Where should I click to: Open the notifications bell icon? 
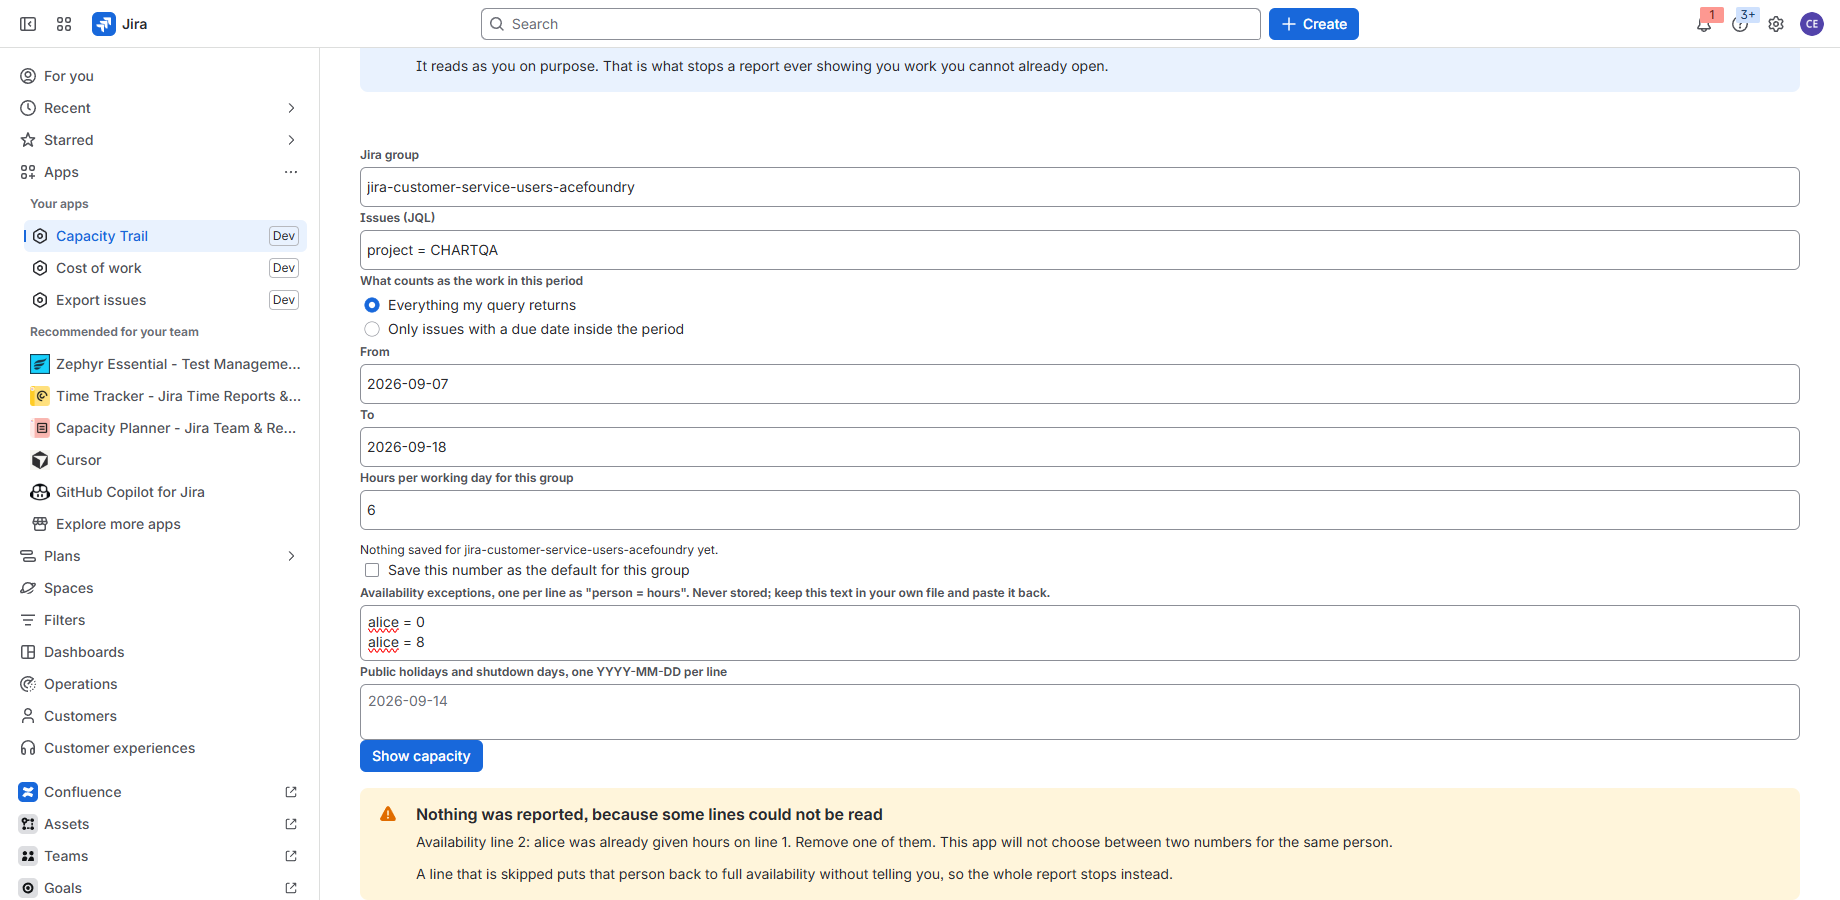tap(1704, 24)
